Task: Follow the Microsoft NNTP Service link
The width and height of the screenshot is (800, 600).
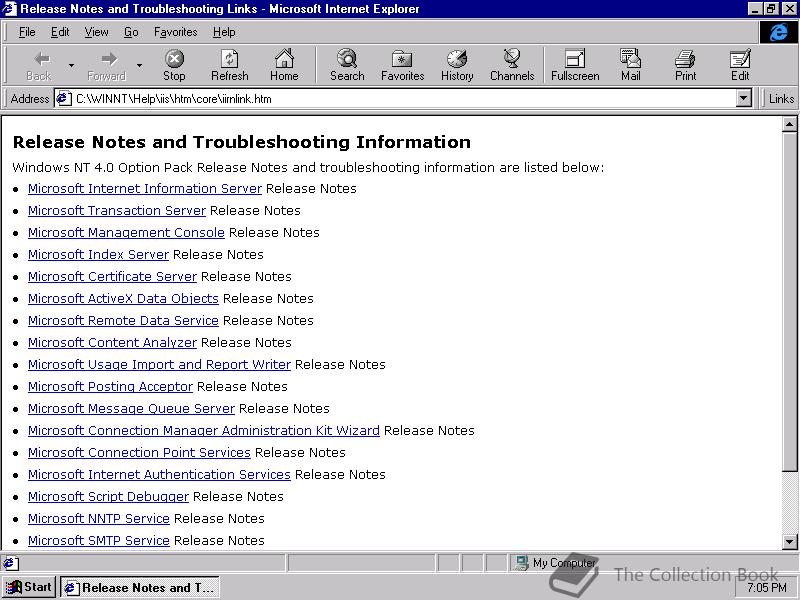Action: tap(99, 518)
